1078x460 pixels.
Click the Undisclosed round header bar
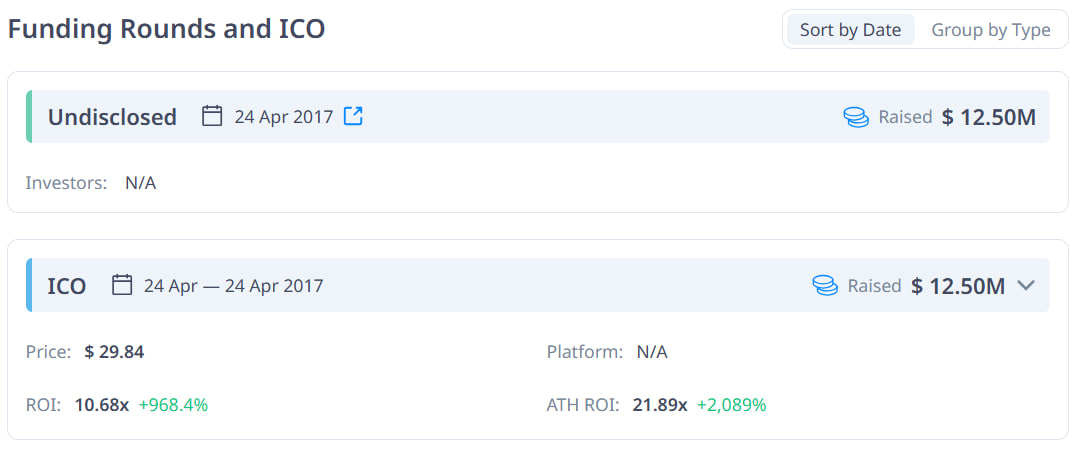point(600,117)
